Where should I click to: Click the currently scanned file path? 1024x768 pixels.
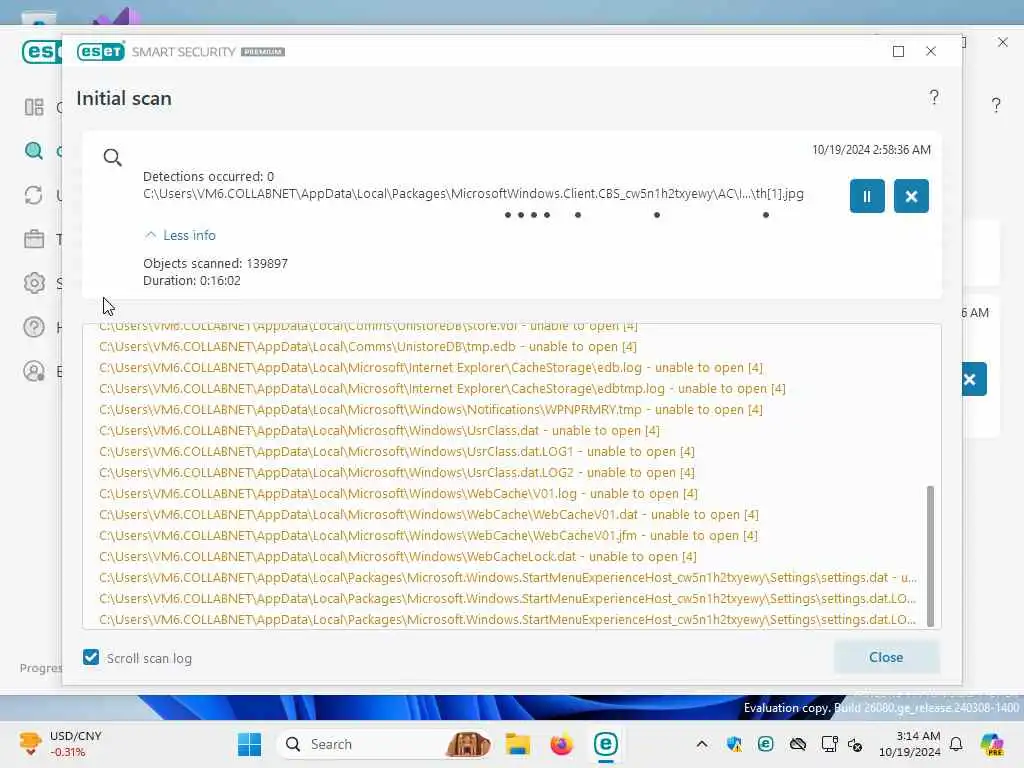coord(473,193)
